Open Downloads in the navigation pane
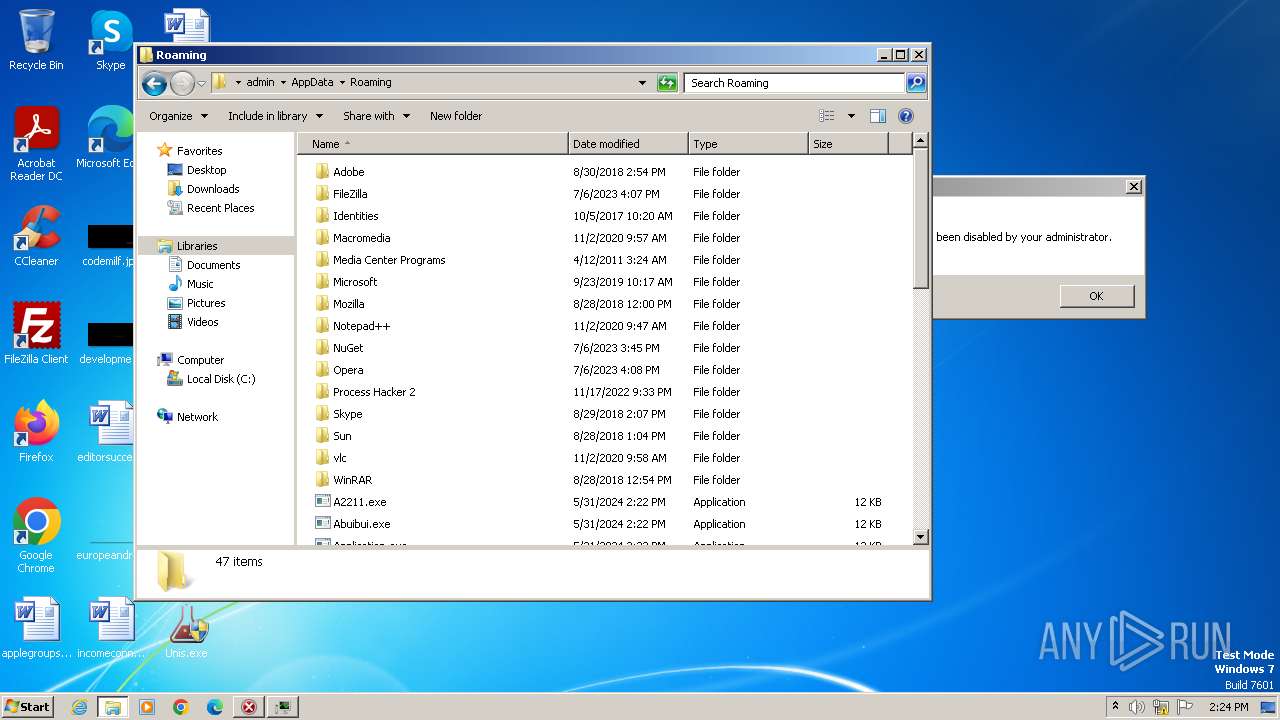This screenshot has height=720, width=1280. 213,189
